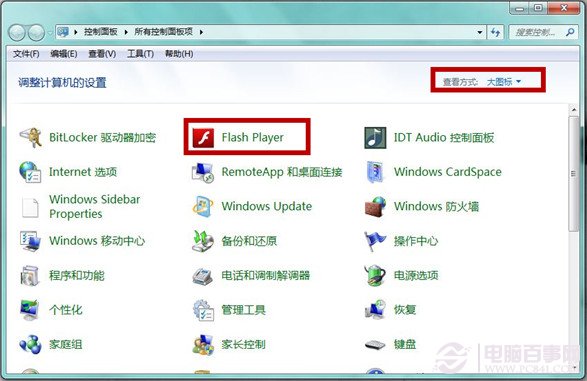The width and height of the screenshot is (587, 381).
Task: Go back with the navigation Back button
Action: (17, 33)
